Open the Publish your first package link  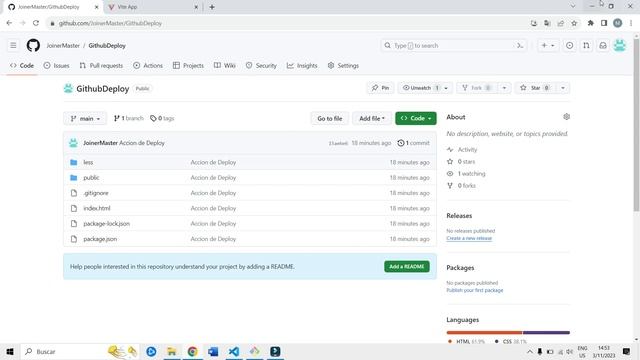point(475,290)
